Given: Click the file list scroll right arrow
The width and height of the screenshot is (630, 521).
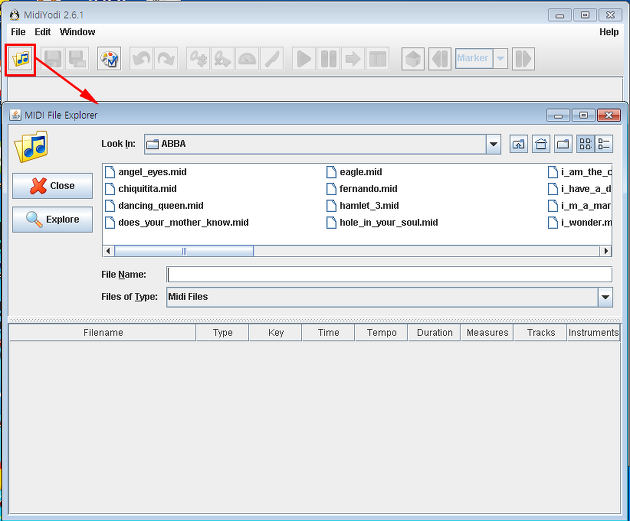Looking at the screenshot, I should point(606,251).
